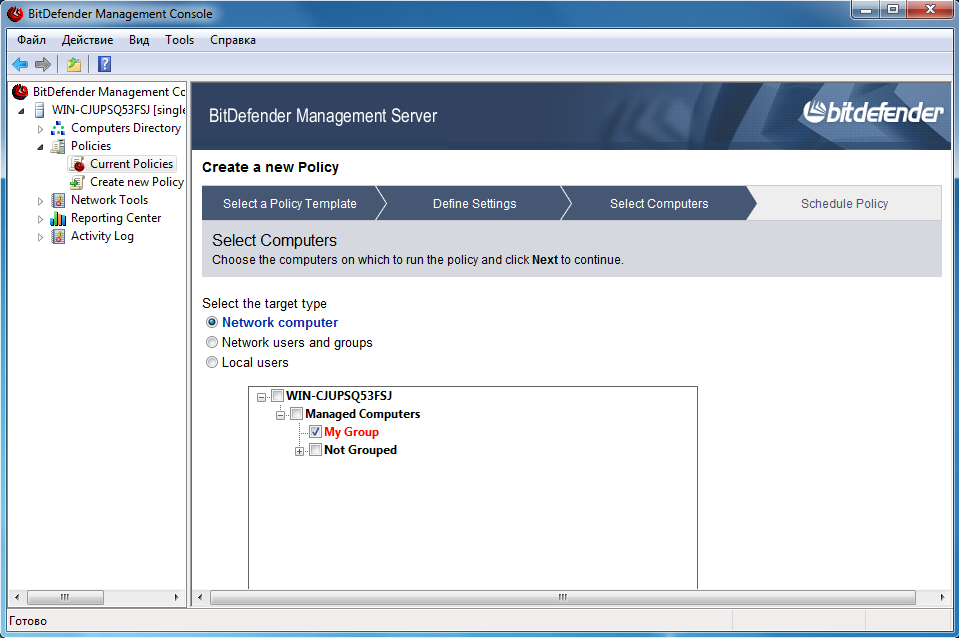959x638 pixels.
Task: Expand the Activity Log node
Action: click(40, 237)
